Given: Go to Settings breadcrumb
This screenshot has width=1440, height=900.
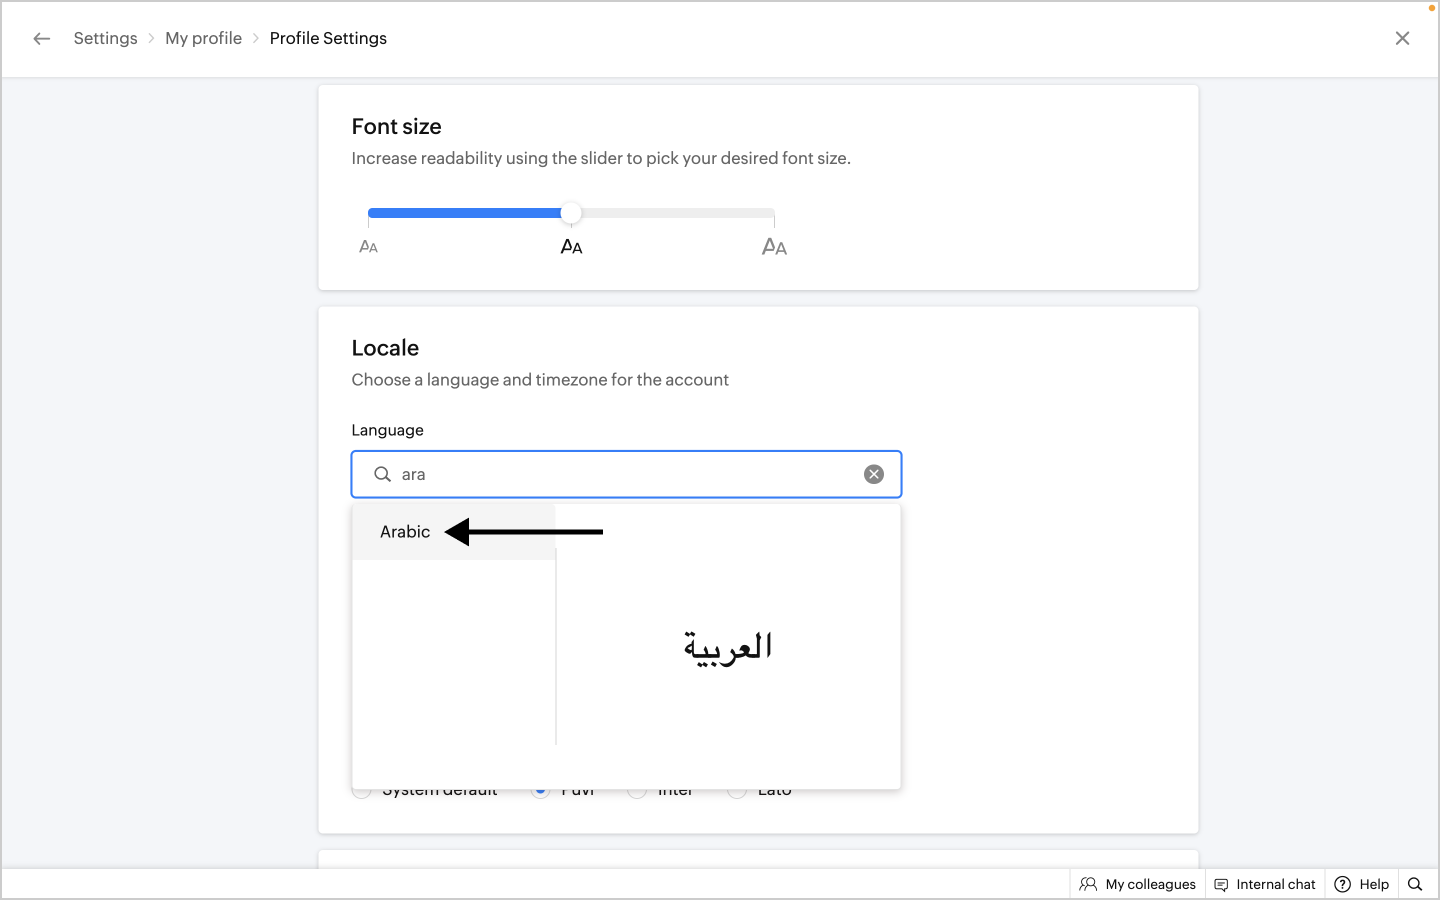Looking at the screenshot, I should 105,38.
